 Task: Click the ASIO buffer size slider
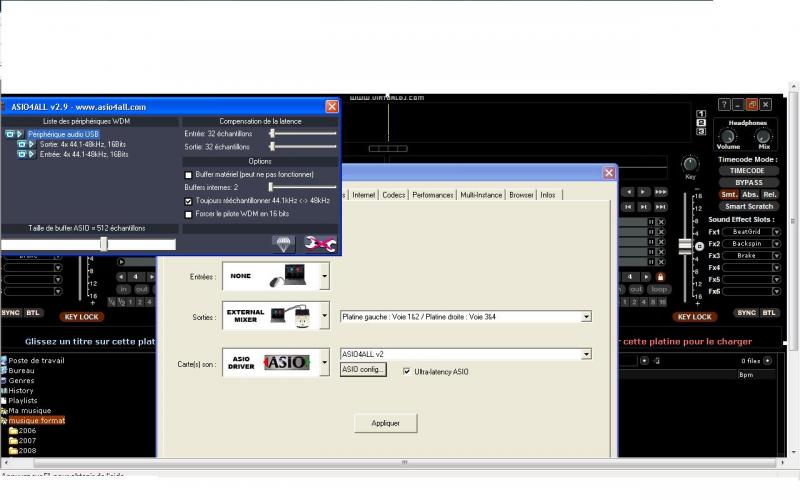[x=103, y=244]
